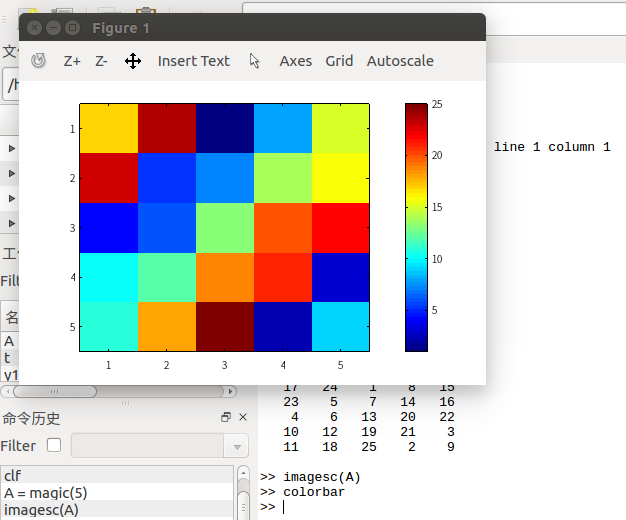Select variable A in workspace
The height and width of the screenshot is (520, 626).
[x=9, y=341]
